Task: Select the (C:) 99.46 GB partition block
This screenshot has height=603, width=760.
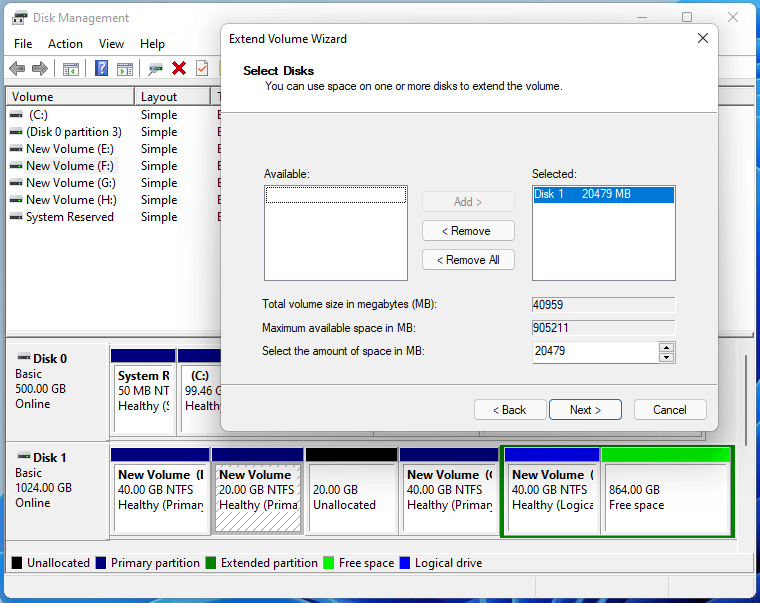Action: pyautogui.click(x=200, y=391)
